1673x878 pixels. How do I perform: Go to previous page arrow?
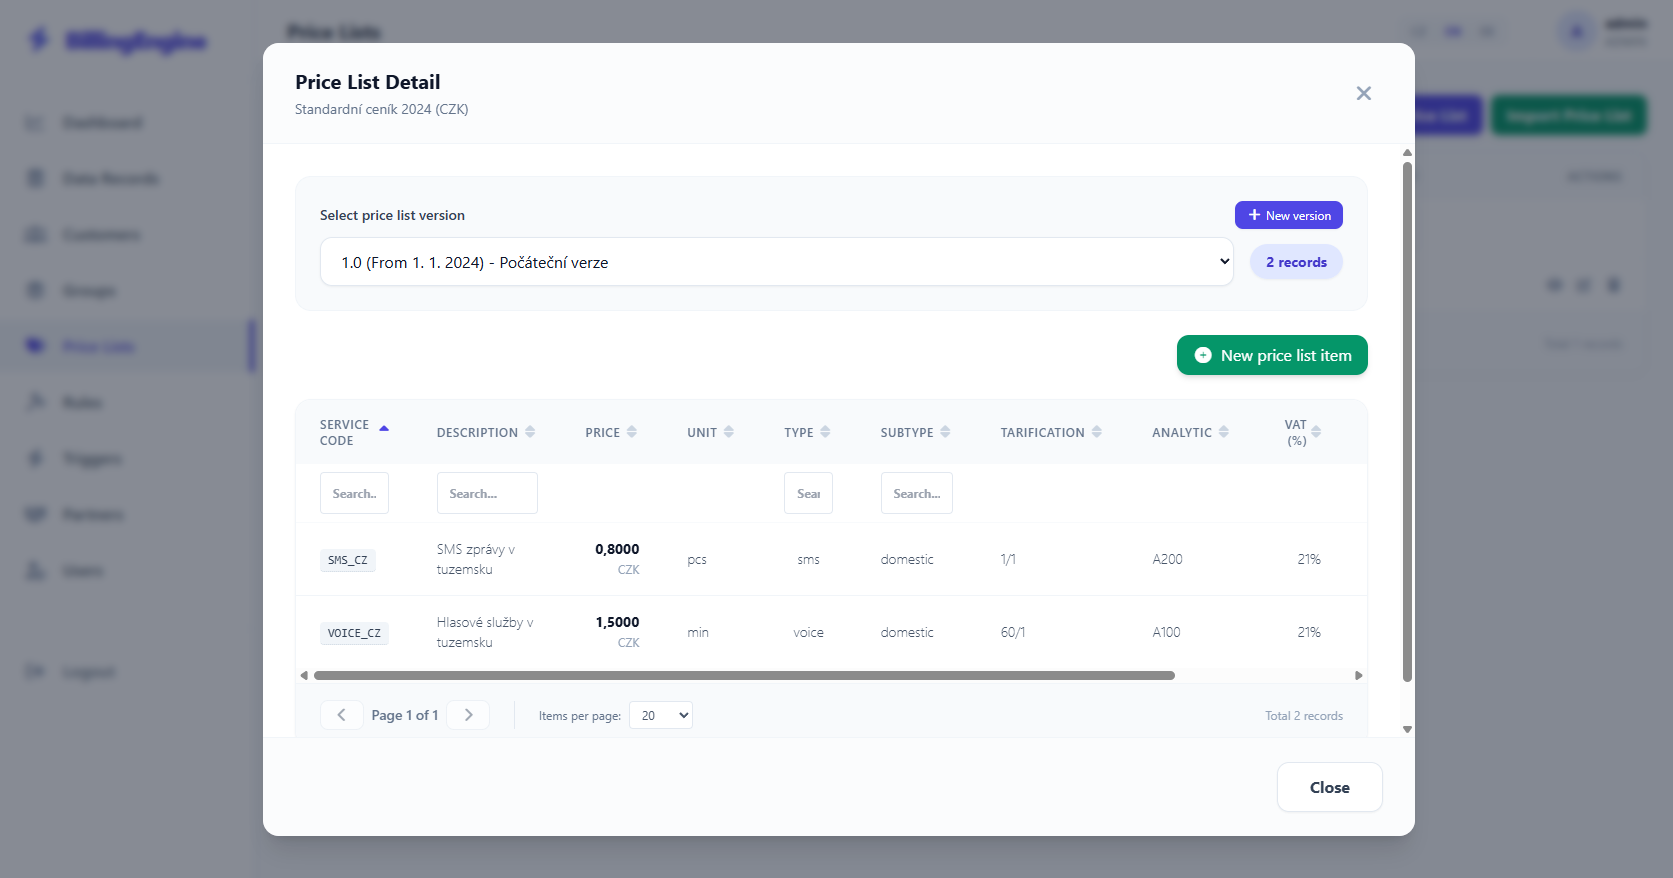[341, 715]
